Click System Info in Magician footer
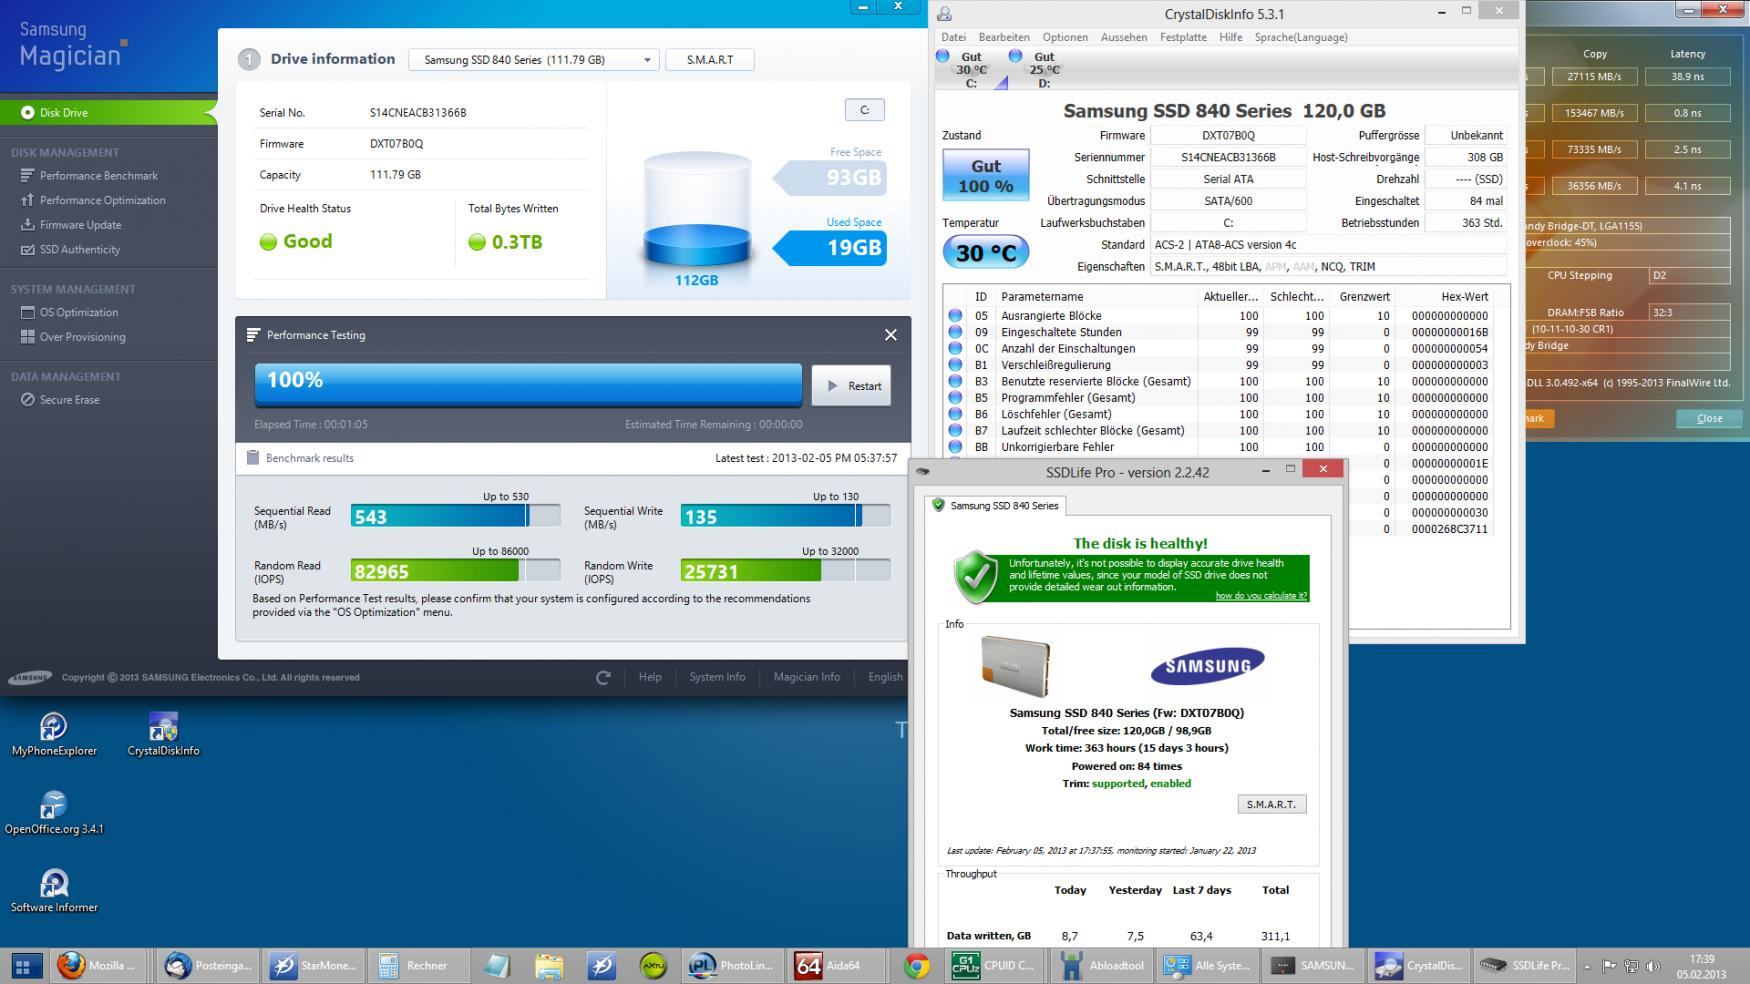1750x984 pixels. pos(717,677)
